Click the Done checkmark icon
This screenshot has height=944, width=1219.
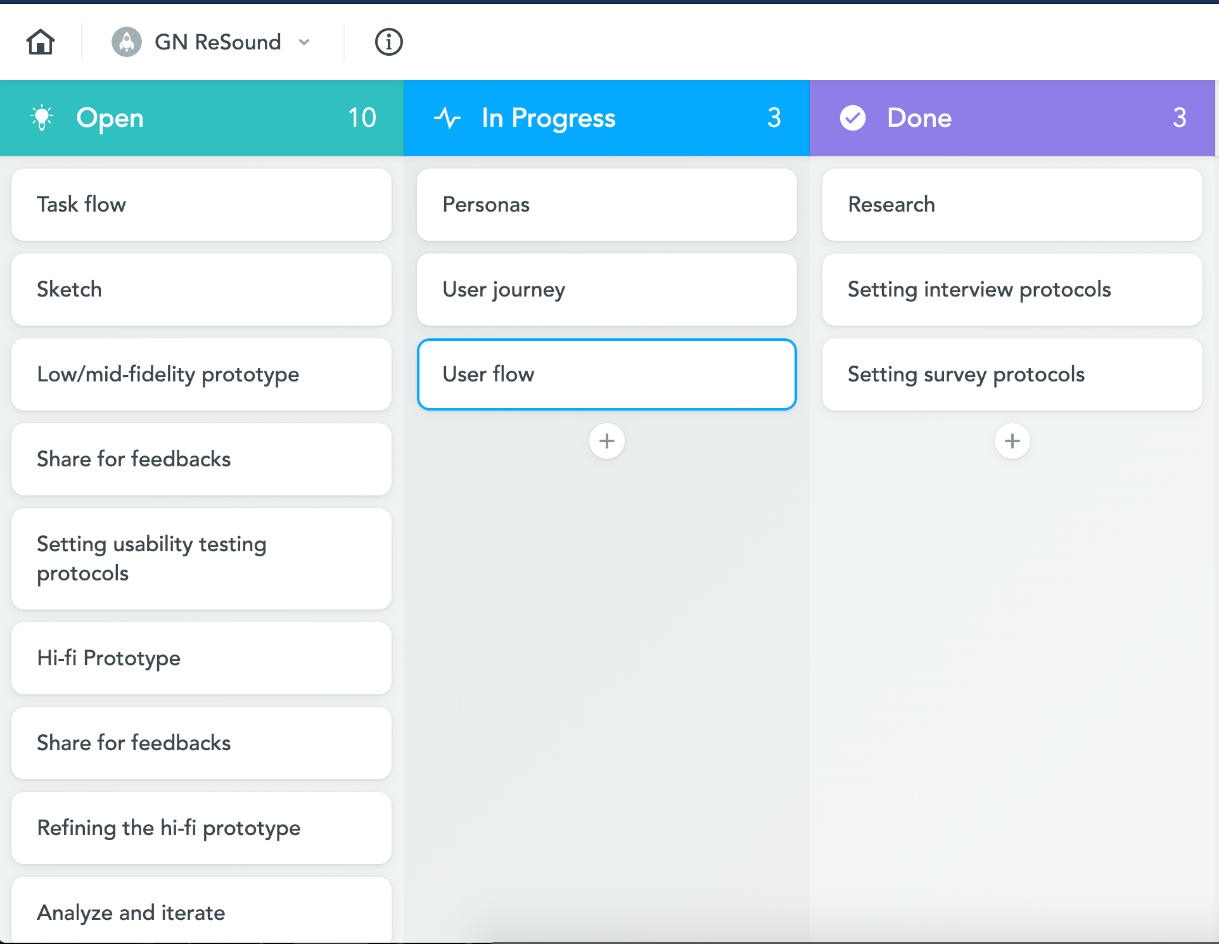pyautogui.click(x=852, y=118)
